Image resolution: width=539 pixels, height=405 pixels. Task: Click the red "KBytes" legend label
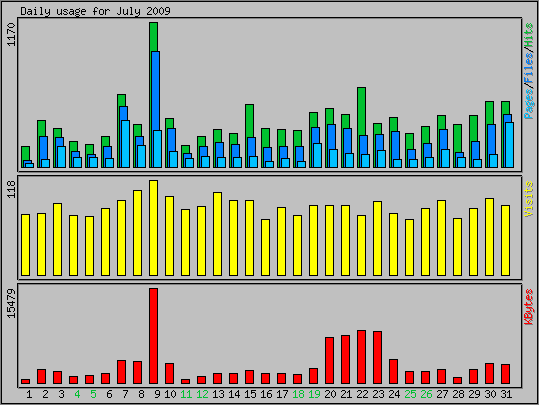[529, 307]
